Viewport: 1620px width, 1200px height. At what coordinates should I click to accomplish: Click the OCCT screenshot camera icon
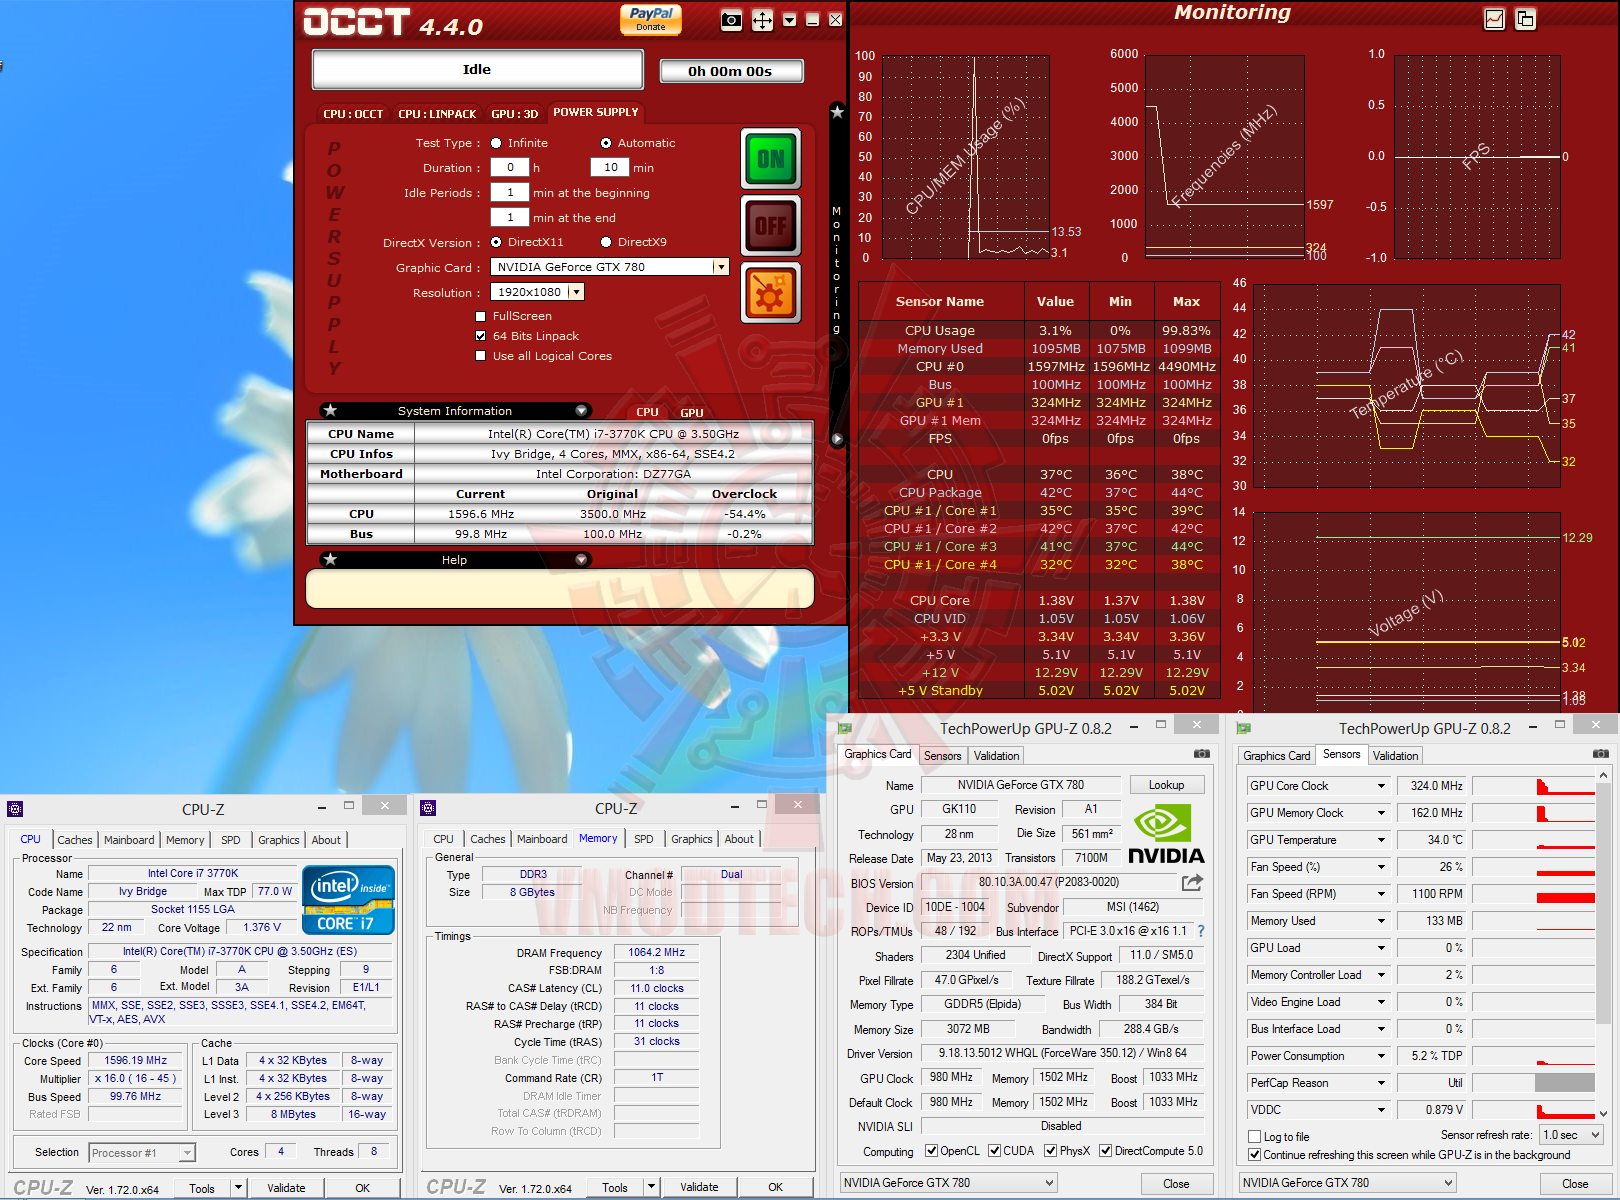pyautogui.click(x=732, y=20)
